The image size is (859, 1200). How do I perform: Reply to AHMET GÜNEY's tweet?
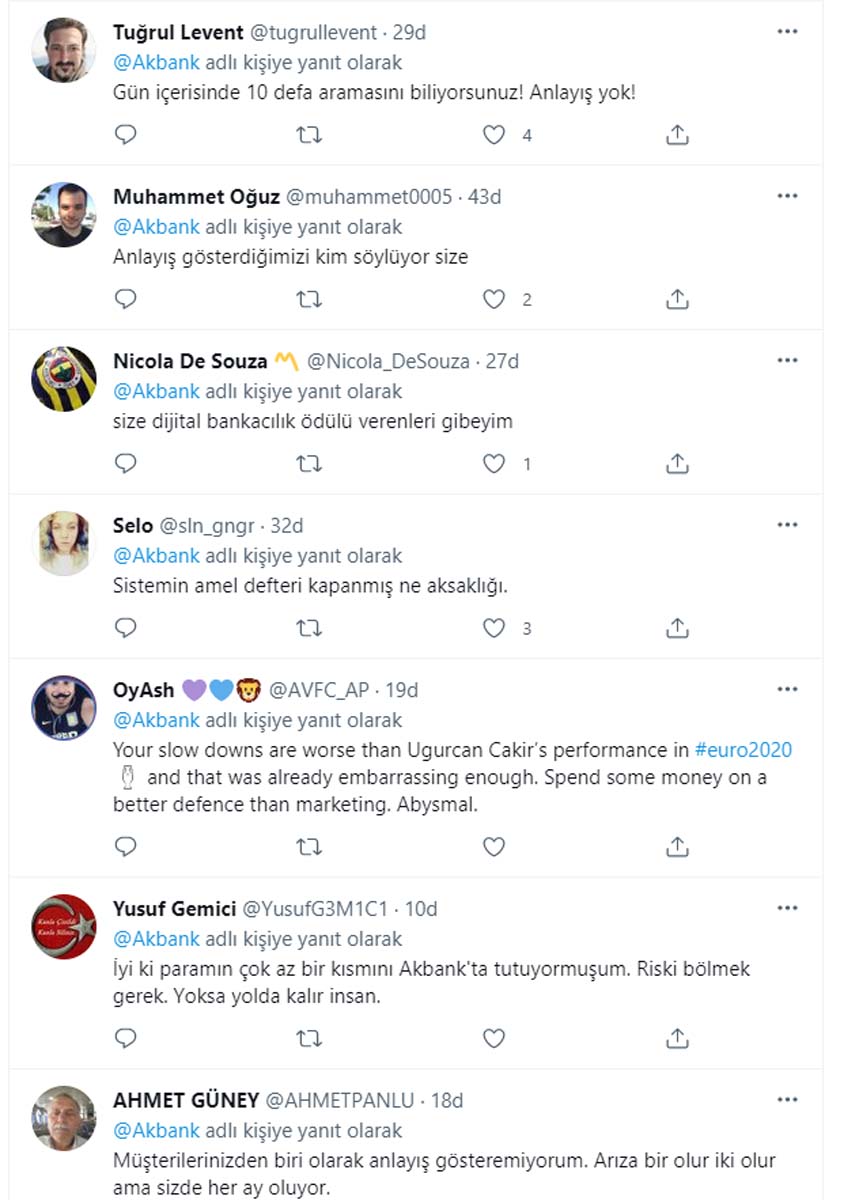(126, 1195)
